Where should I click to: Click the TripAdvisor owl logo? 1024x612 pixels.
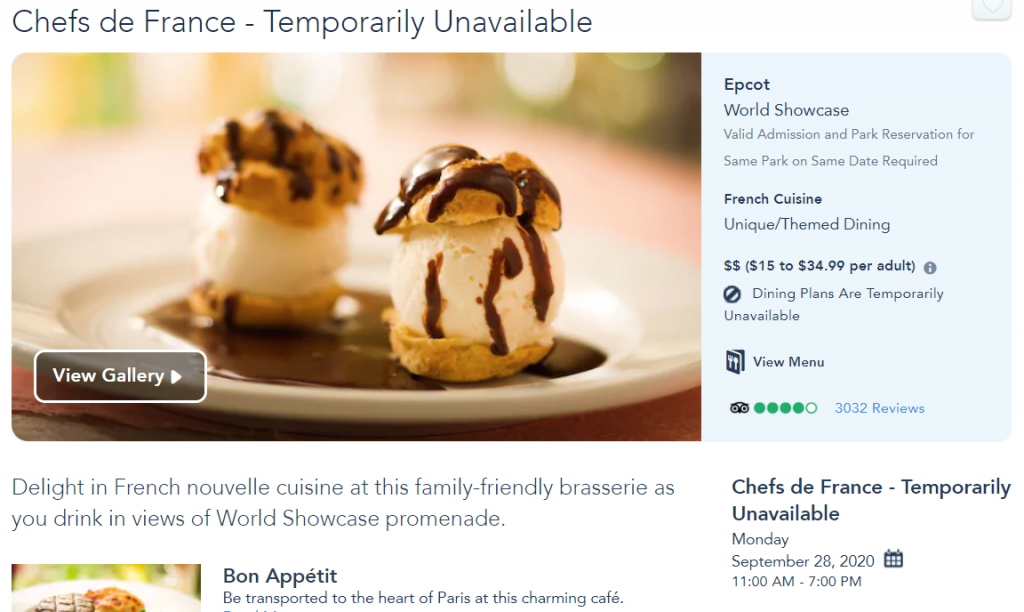[739, 408]
